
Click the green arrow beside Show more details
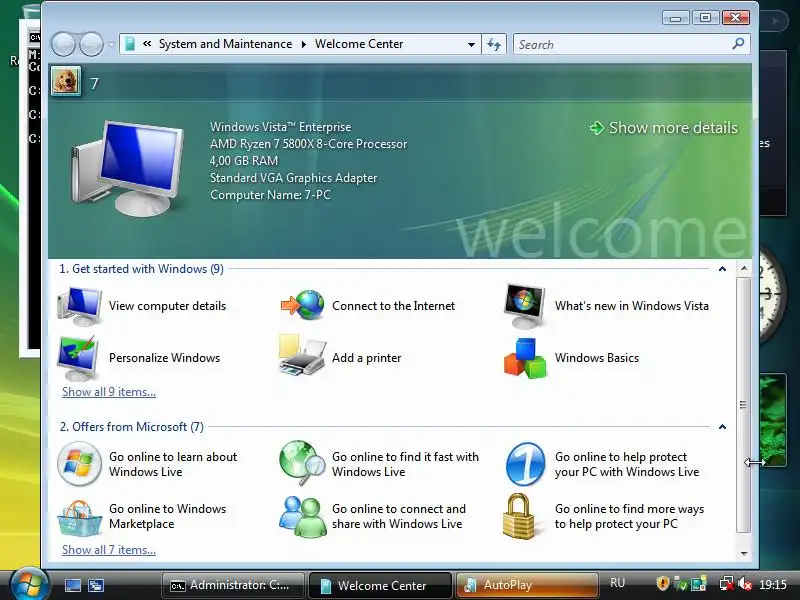[596, 128]
